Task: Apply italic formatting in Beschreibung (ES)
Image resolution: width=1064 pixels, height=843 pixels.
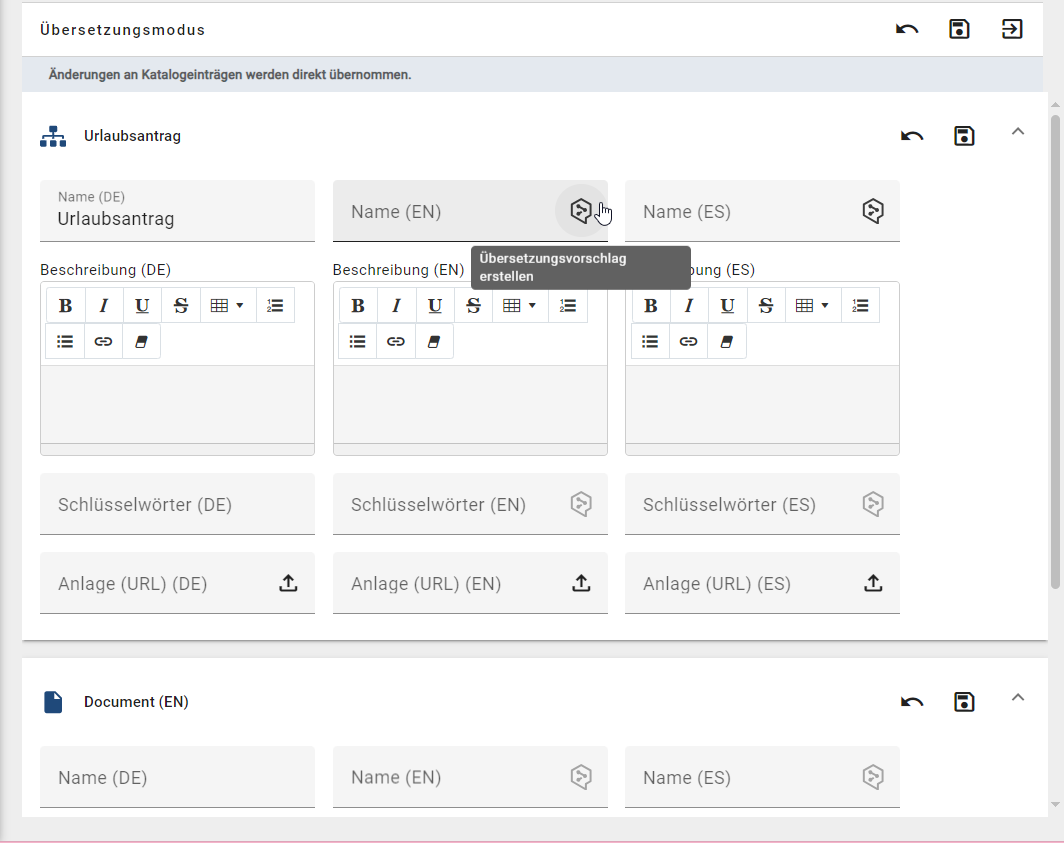Action: pyautogui.click(x=689, y=305)
